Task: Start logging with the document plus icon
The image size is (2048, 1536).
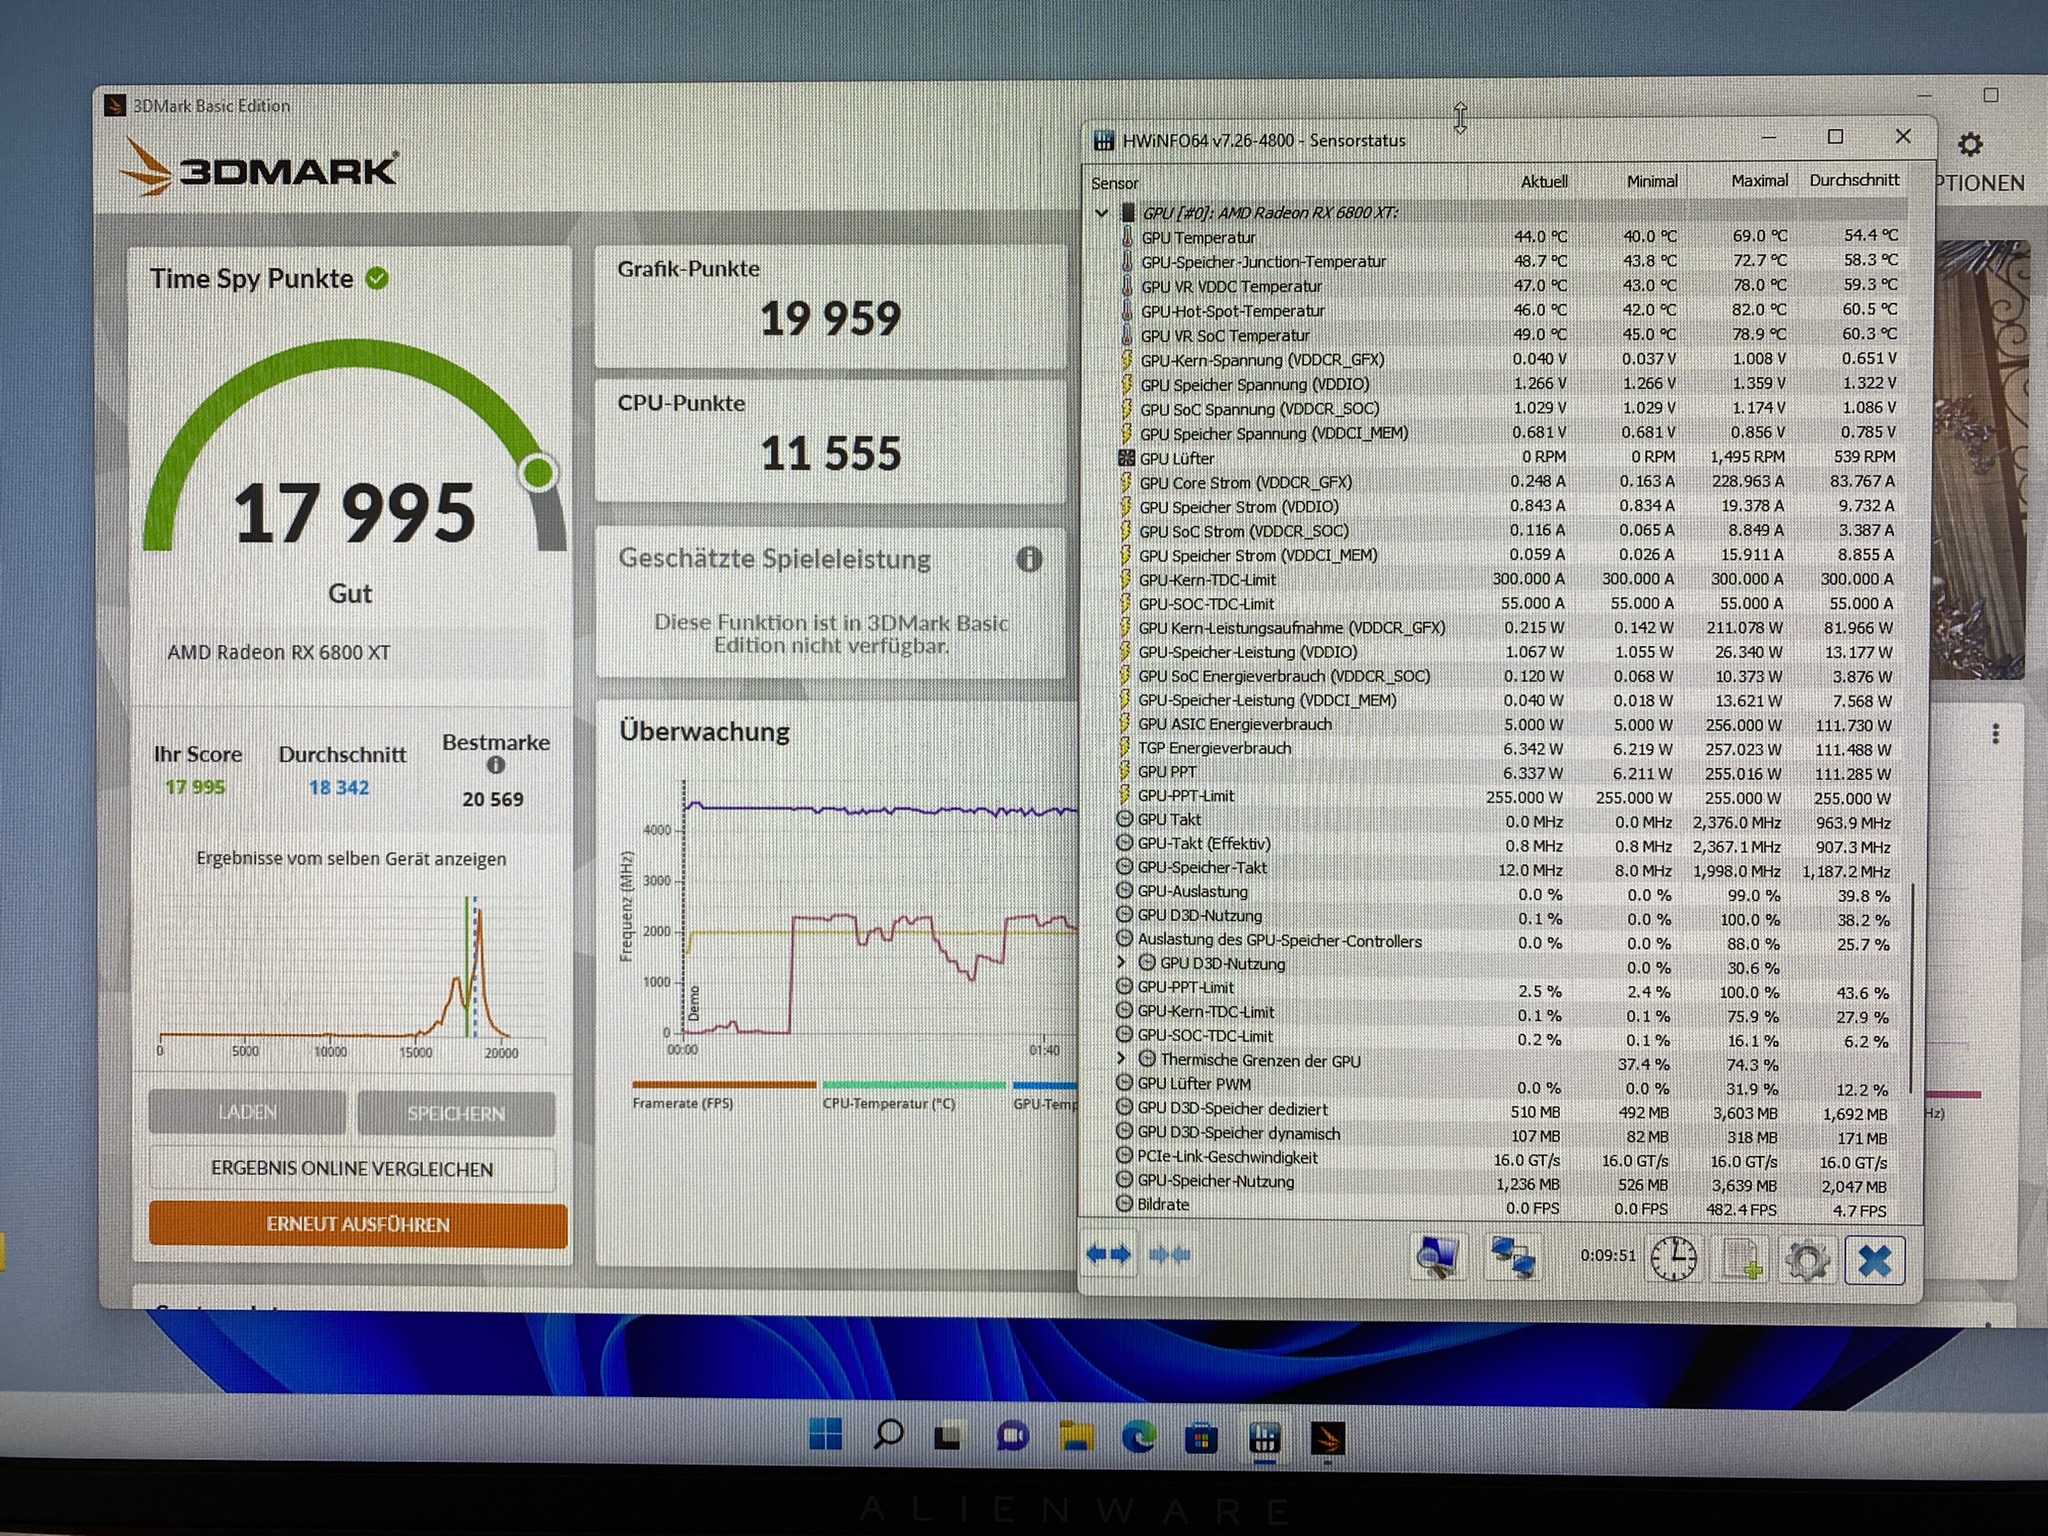Action: coord(1742,1259)
